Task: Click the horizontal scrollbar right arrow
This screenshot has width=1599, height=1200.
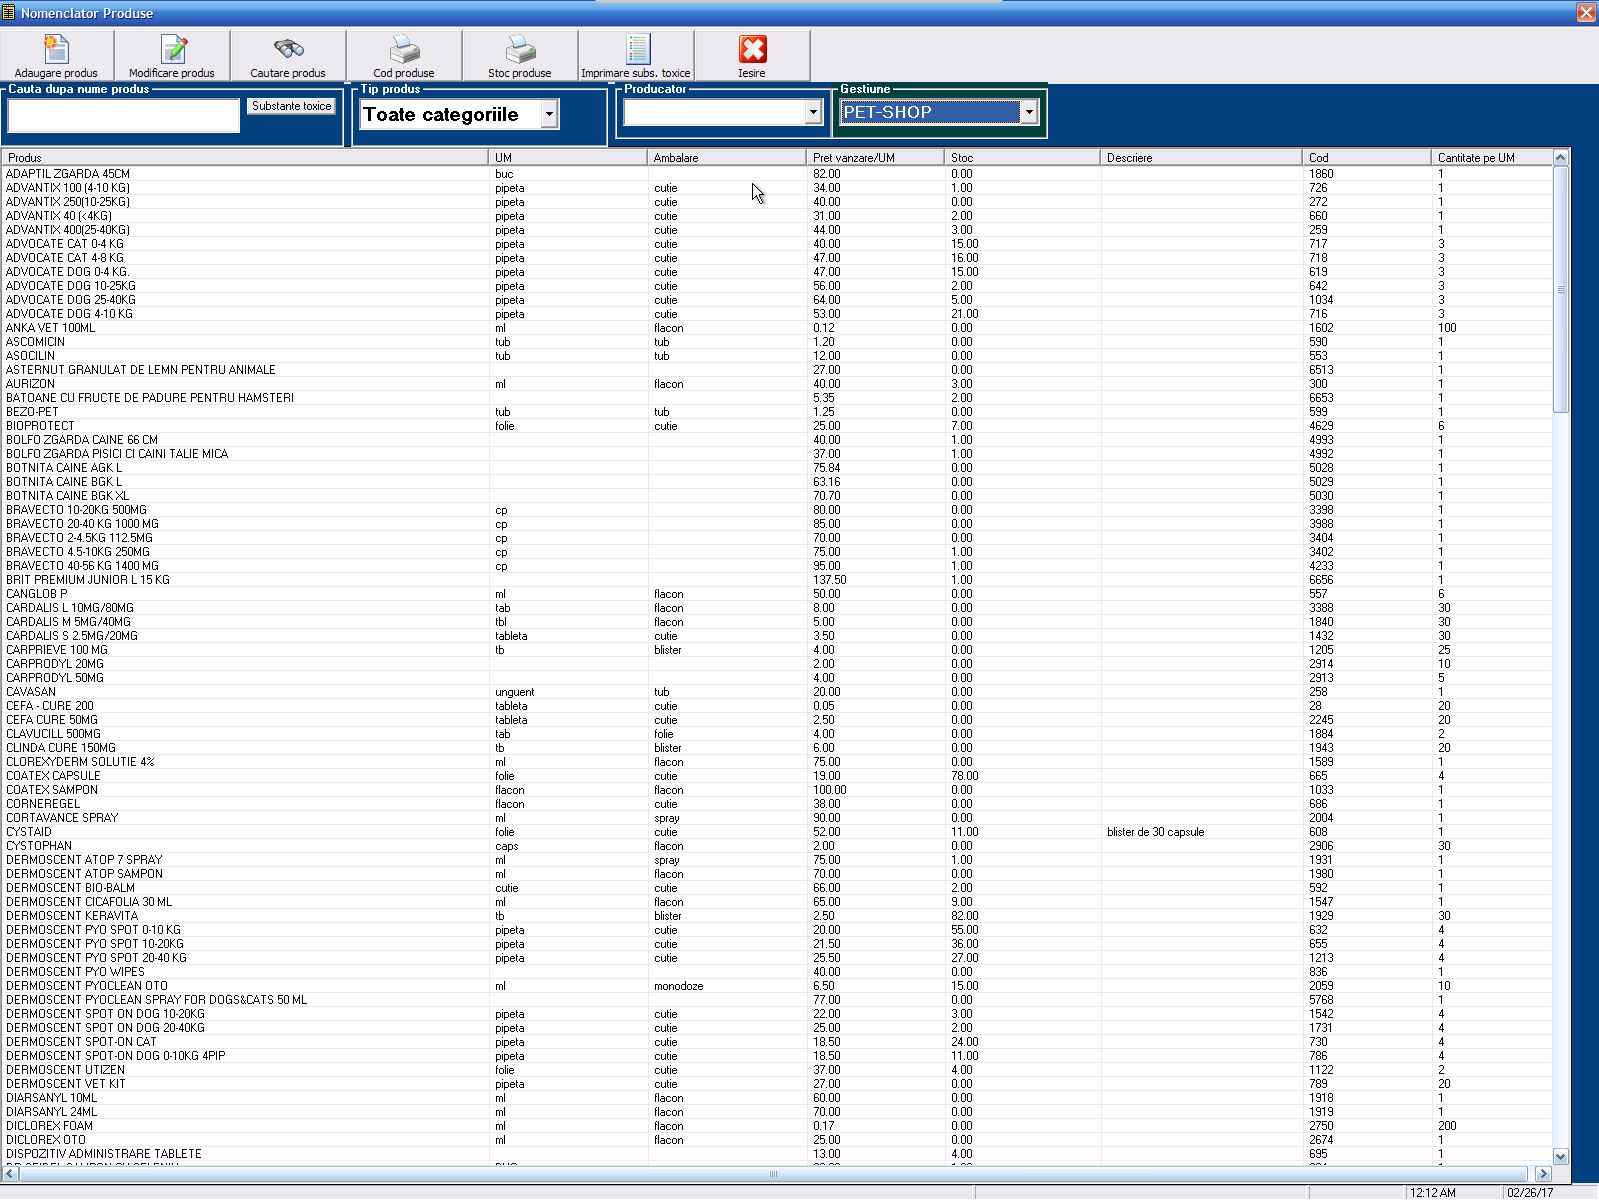Action: pyautogui.click(x=1543, y=1173)
